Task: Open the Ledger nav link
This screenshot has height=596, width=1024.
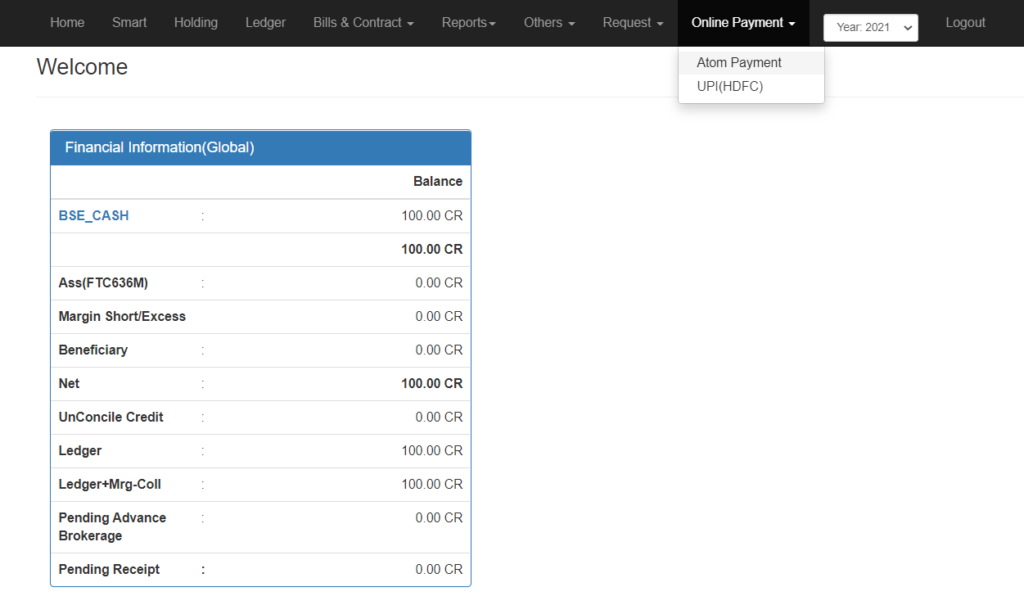Action: (x=265, y=23)
